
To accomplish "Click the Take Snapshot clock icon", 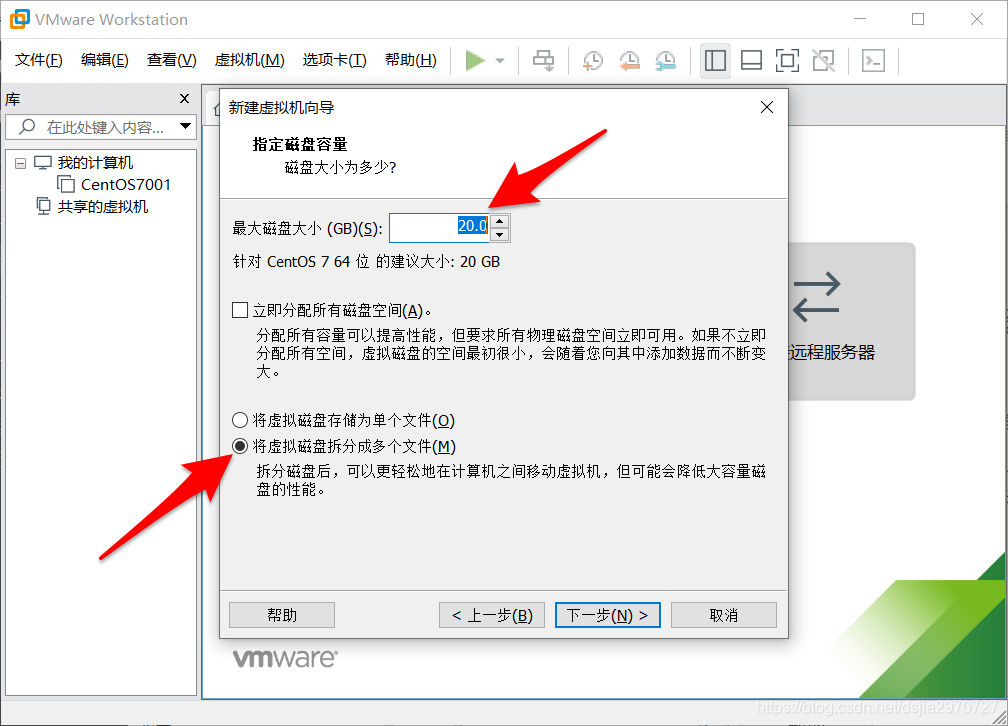I will (592, 60).
